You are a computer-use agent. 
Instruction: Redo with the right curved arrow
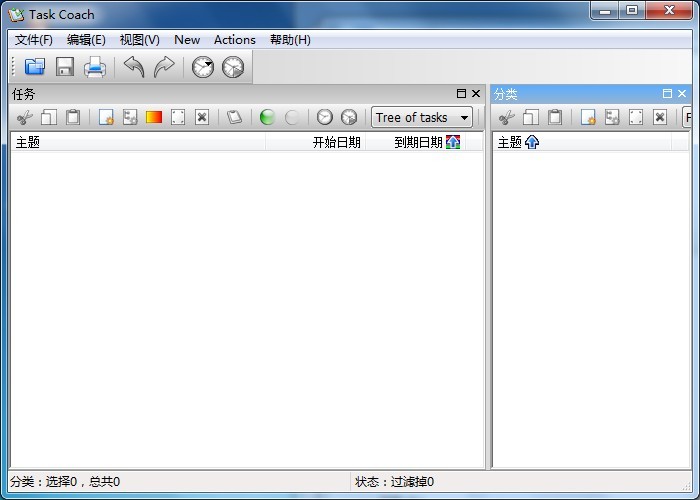click(x=164, y=67)
